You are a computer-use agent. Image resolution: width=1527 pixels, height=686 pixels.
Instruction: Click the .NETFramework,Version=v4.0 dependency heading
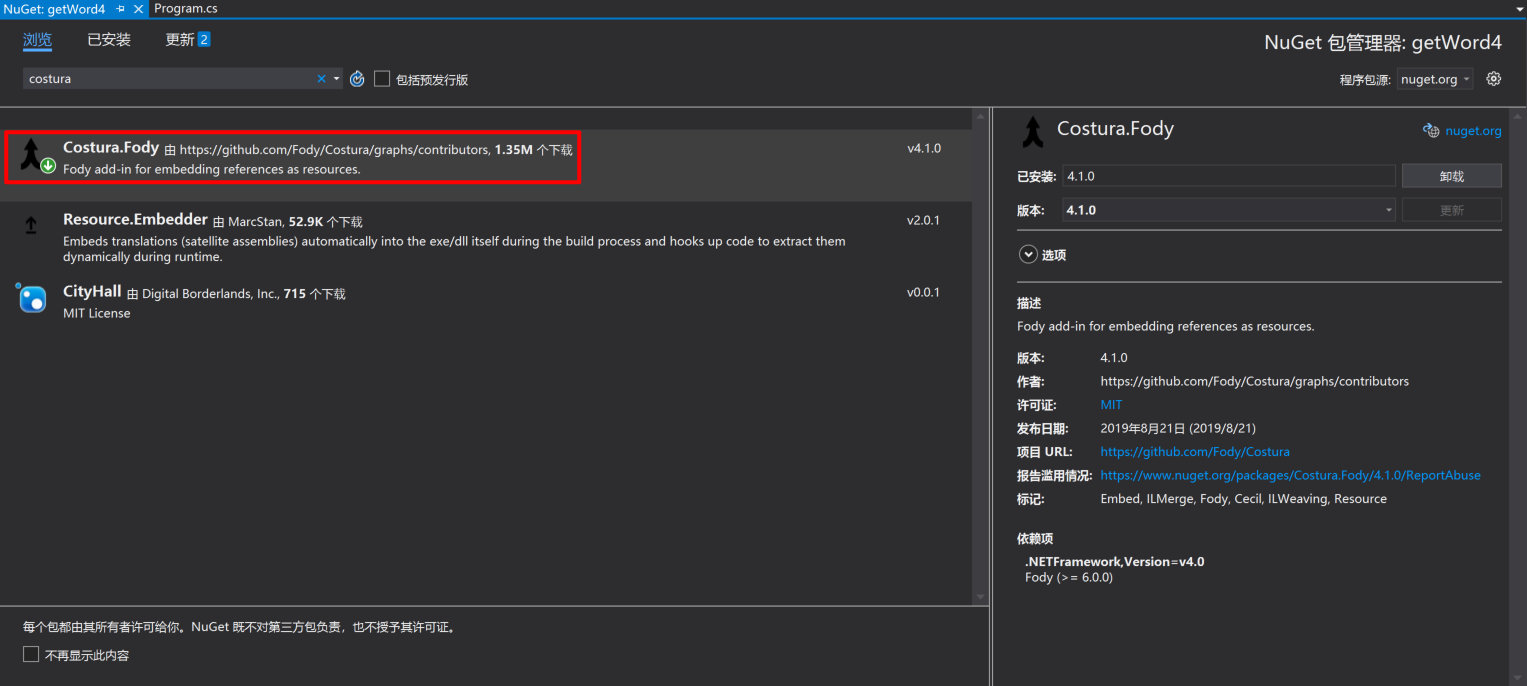1115,562
